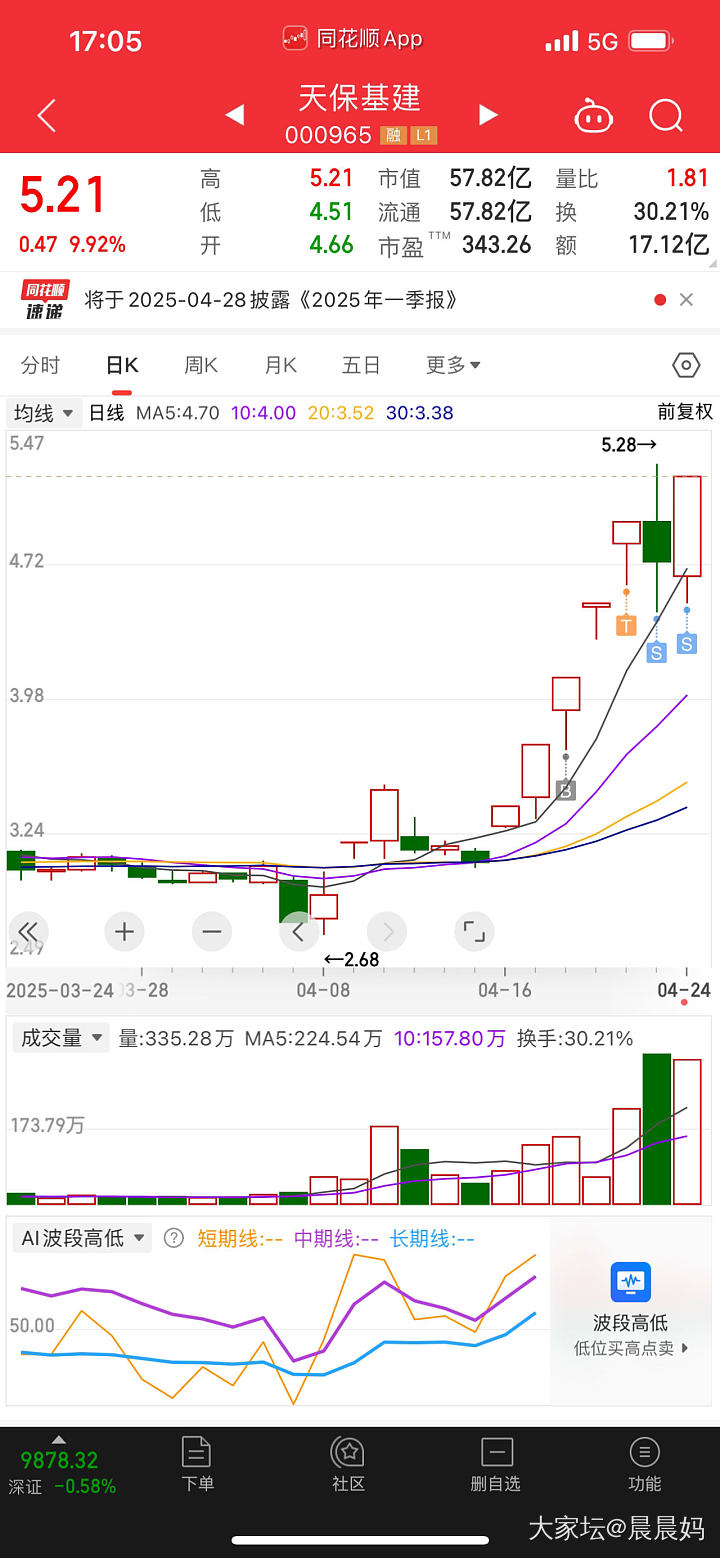This screenshot has height=1558, width=720.
Task: Open the 更多 more periods dropdown
Action: coord(453,365)
